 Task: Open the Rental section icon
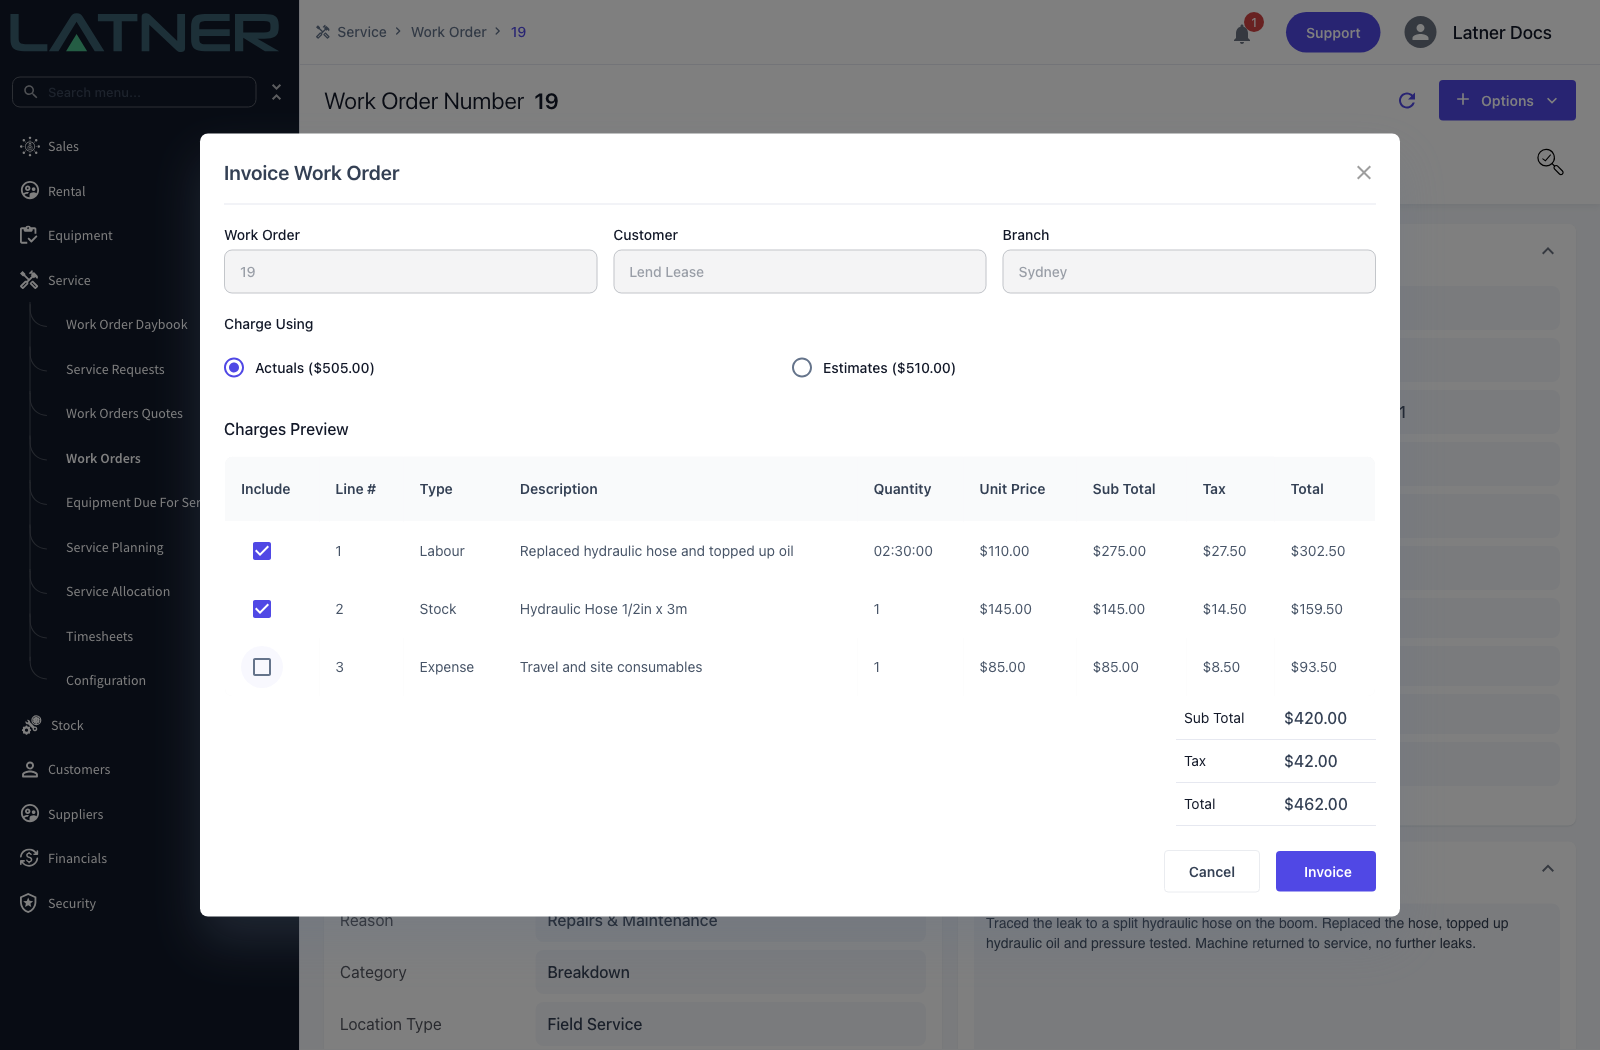[30, 190]
